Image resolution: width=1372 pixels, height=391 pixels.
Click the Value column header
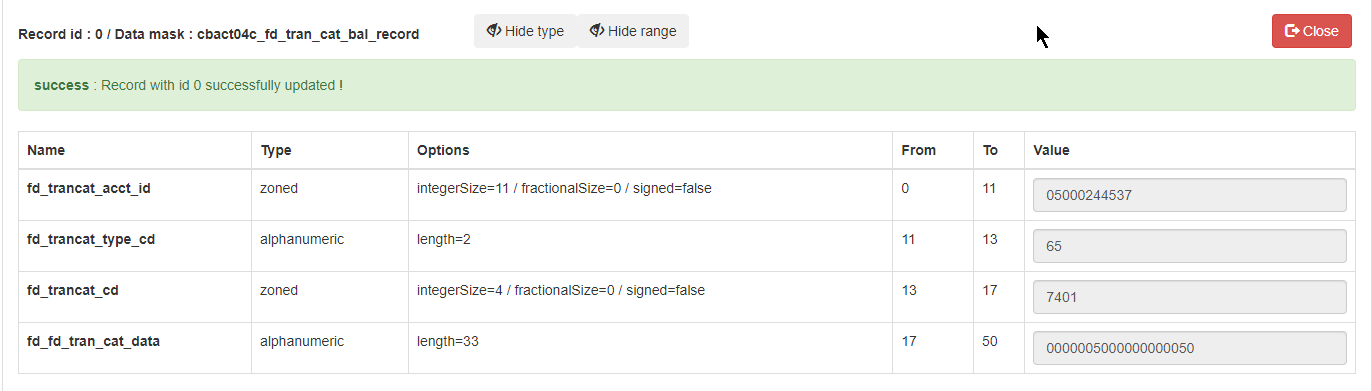coord(1051,150)
